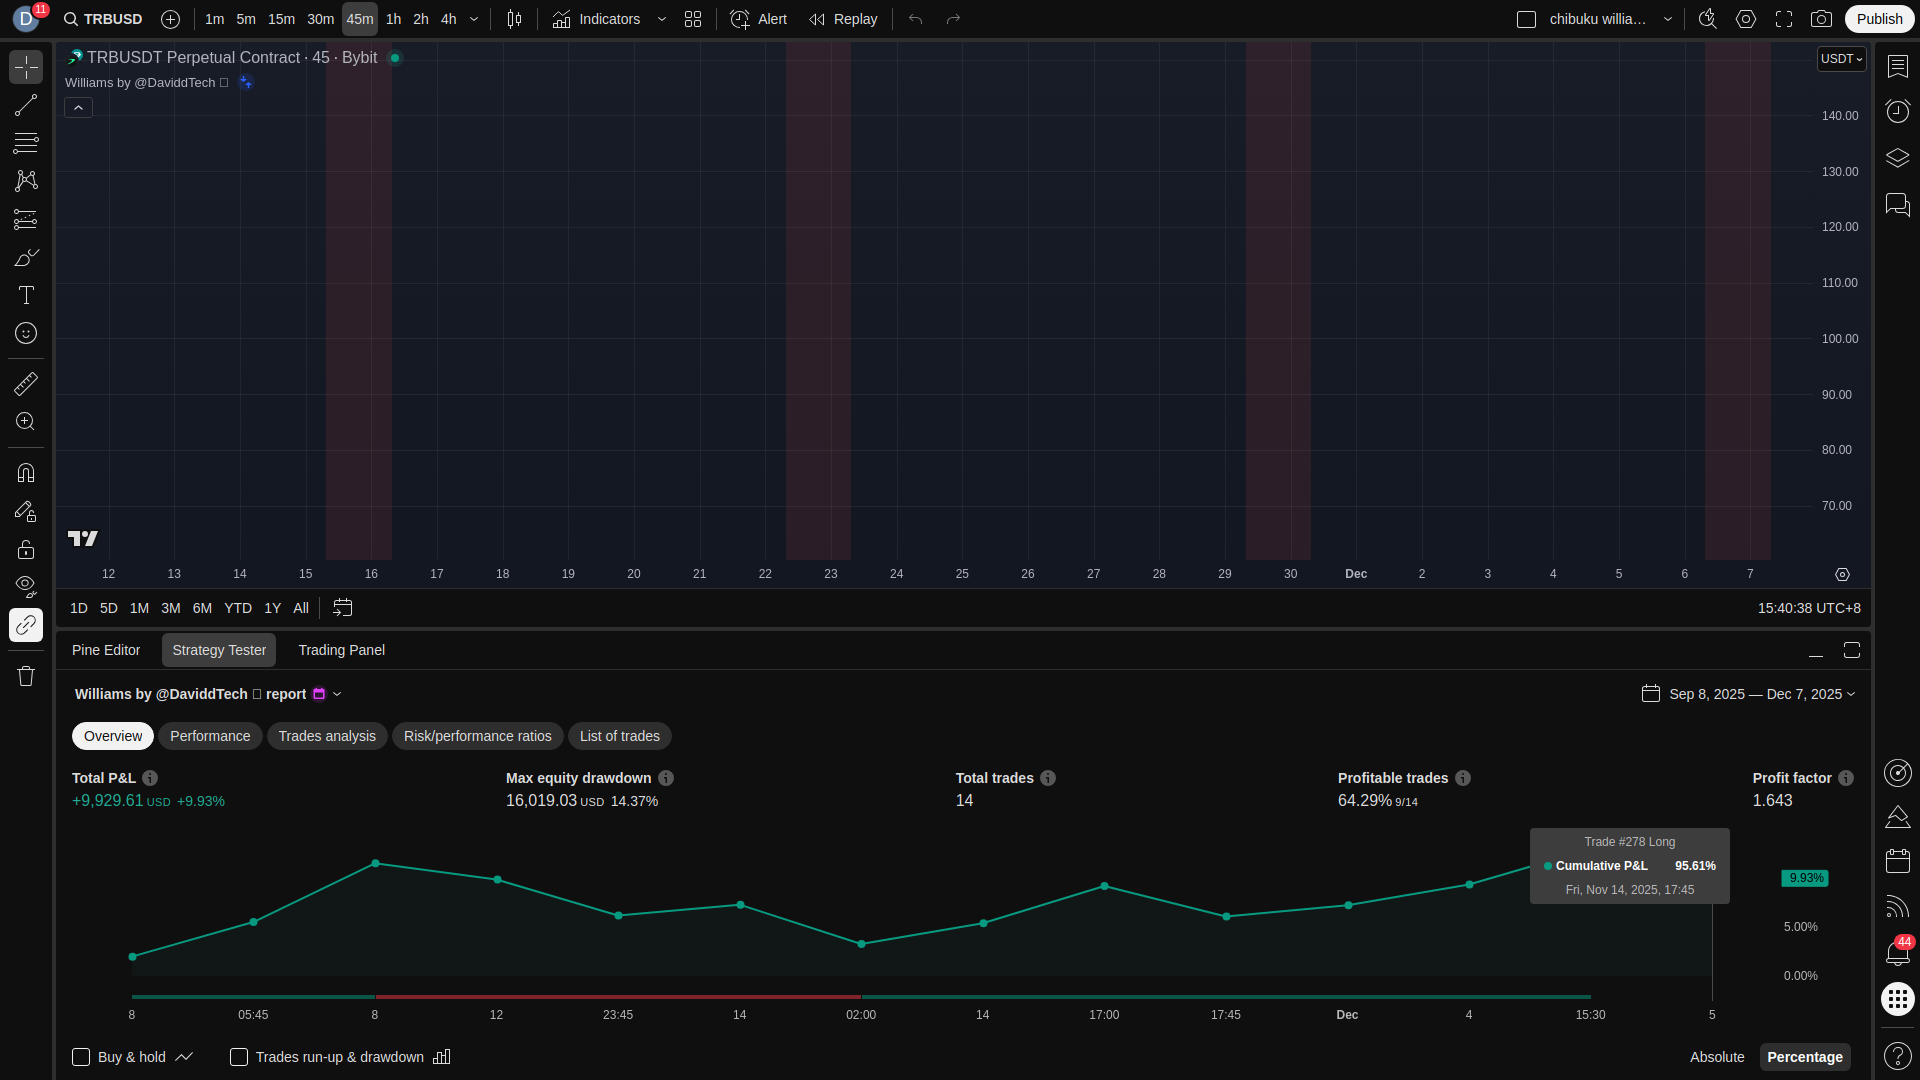Image resolution: width=1920 pixels, height=1080 pixels.
Task: Click the Go to date calendar icon
Action: click(x=342, y=608)
